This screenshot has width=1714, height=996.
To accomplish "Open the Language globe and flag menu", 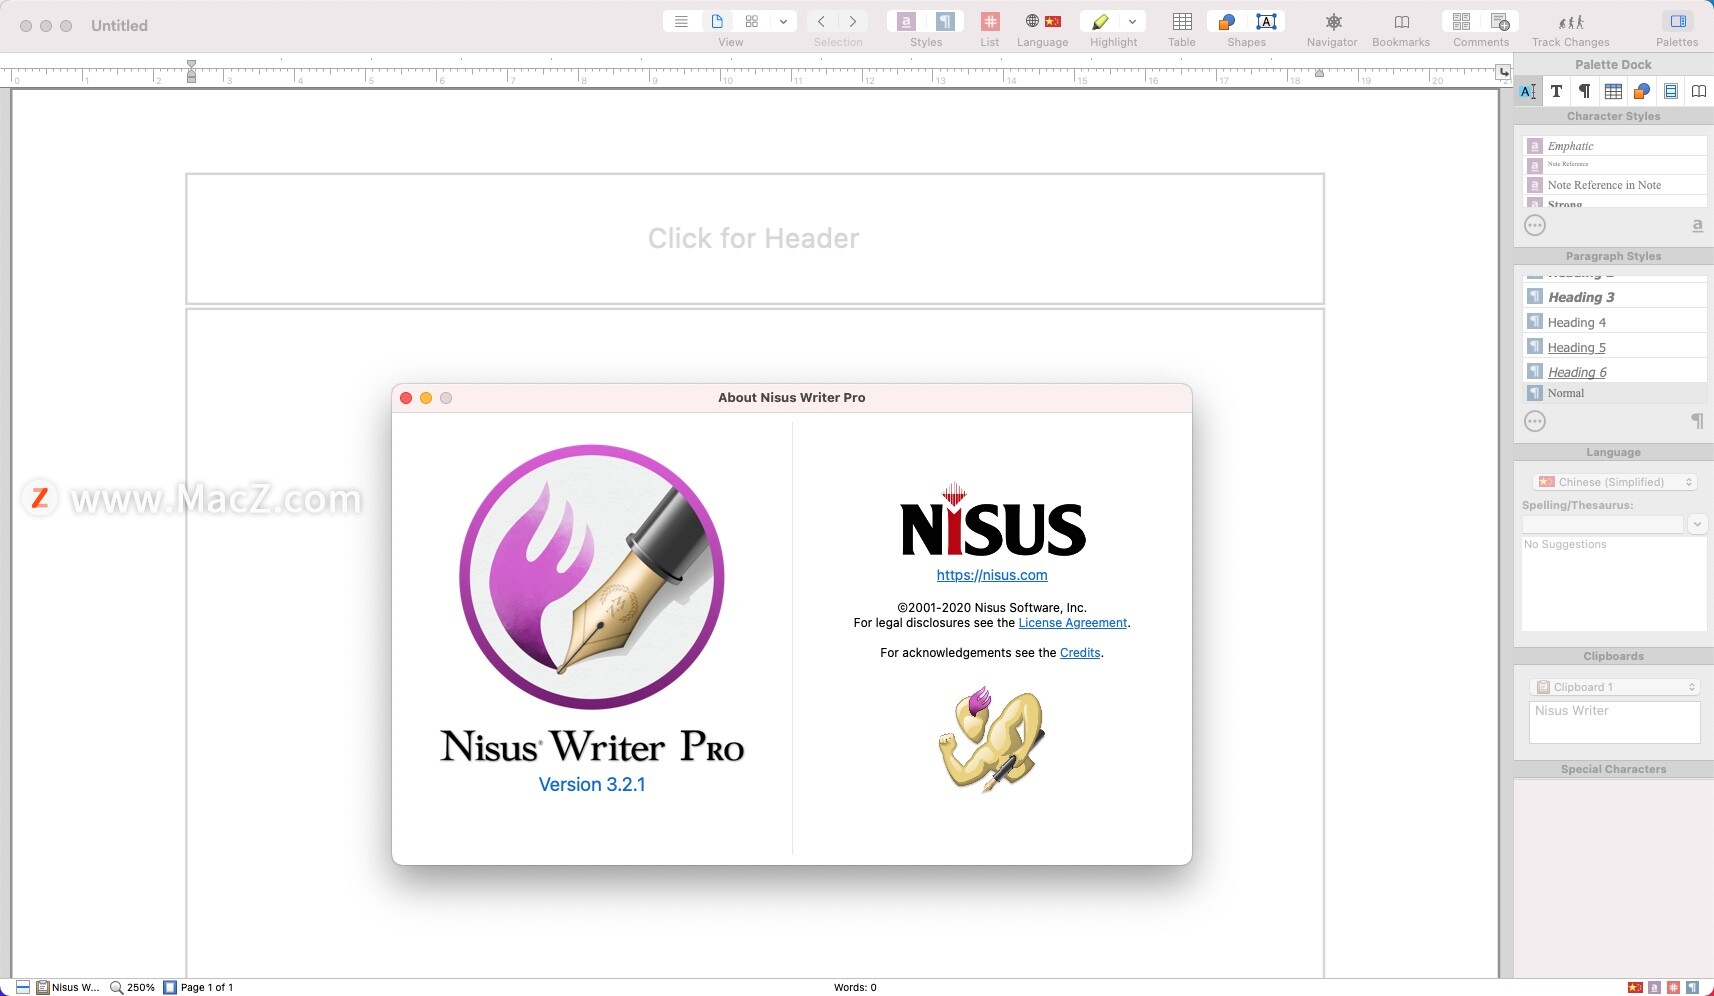I will (1042, 21).
